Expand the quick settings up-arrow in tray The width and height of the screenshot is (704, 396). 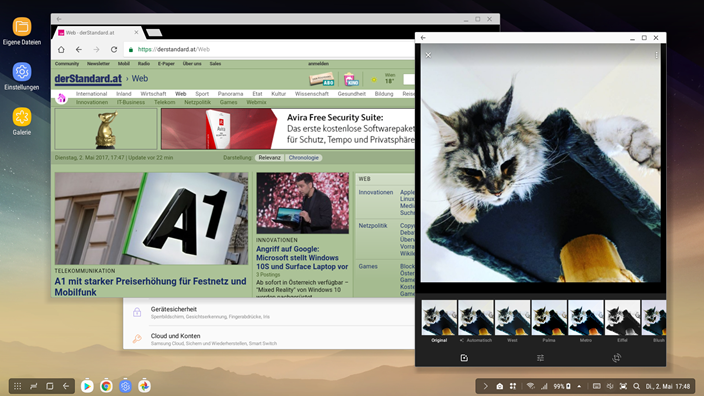580,386
